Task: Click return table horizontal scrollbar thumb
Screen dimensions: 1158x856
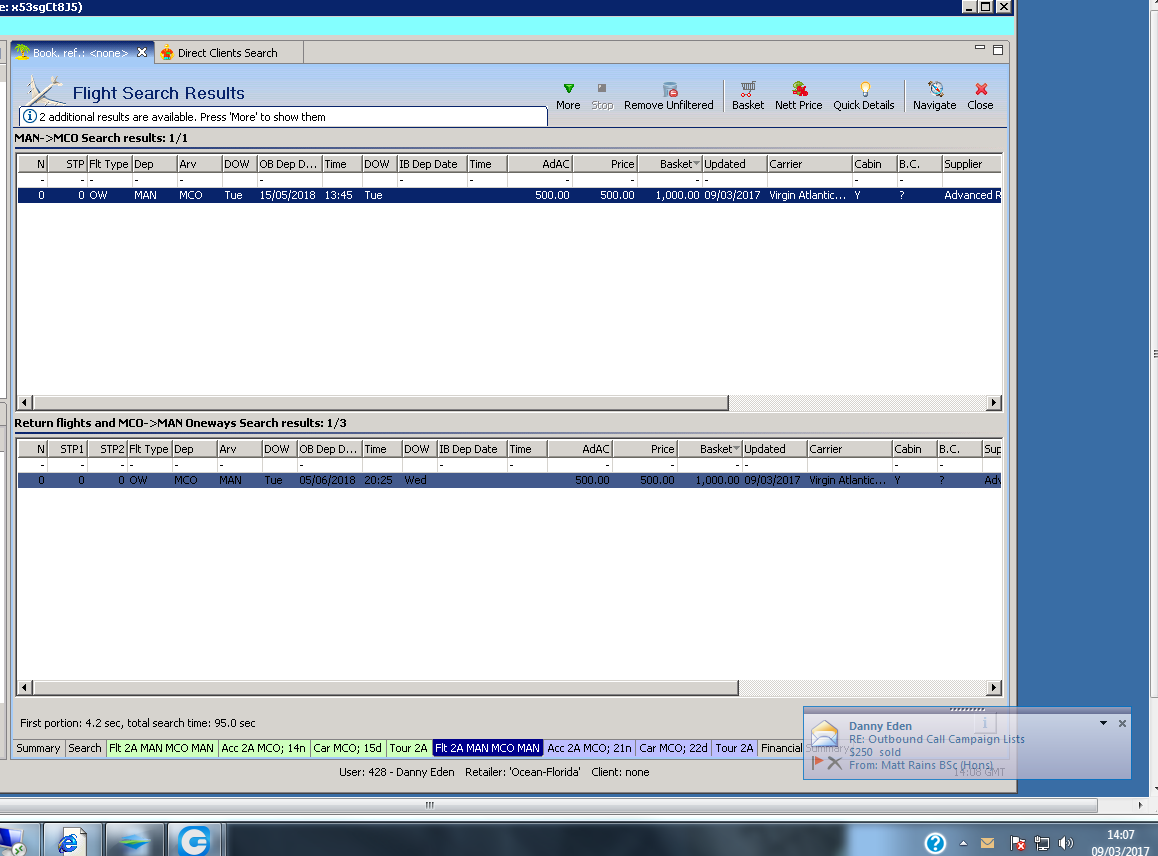Action: click(x=386, y=688)
